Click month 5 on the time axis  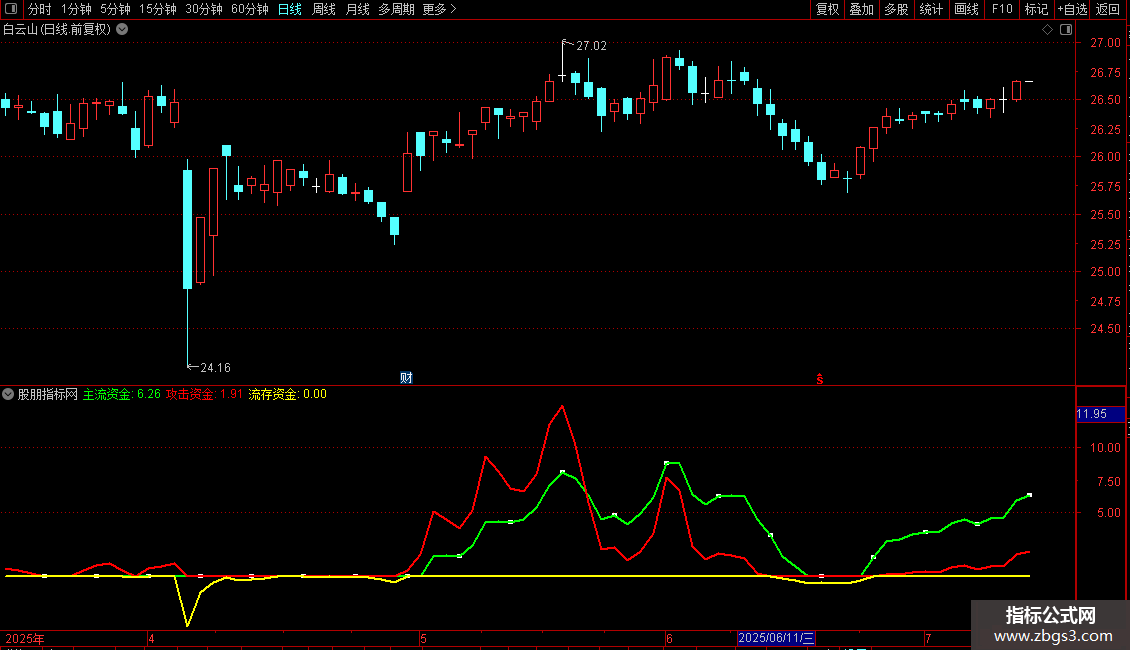(x=424, y=638)
